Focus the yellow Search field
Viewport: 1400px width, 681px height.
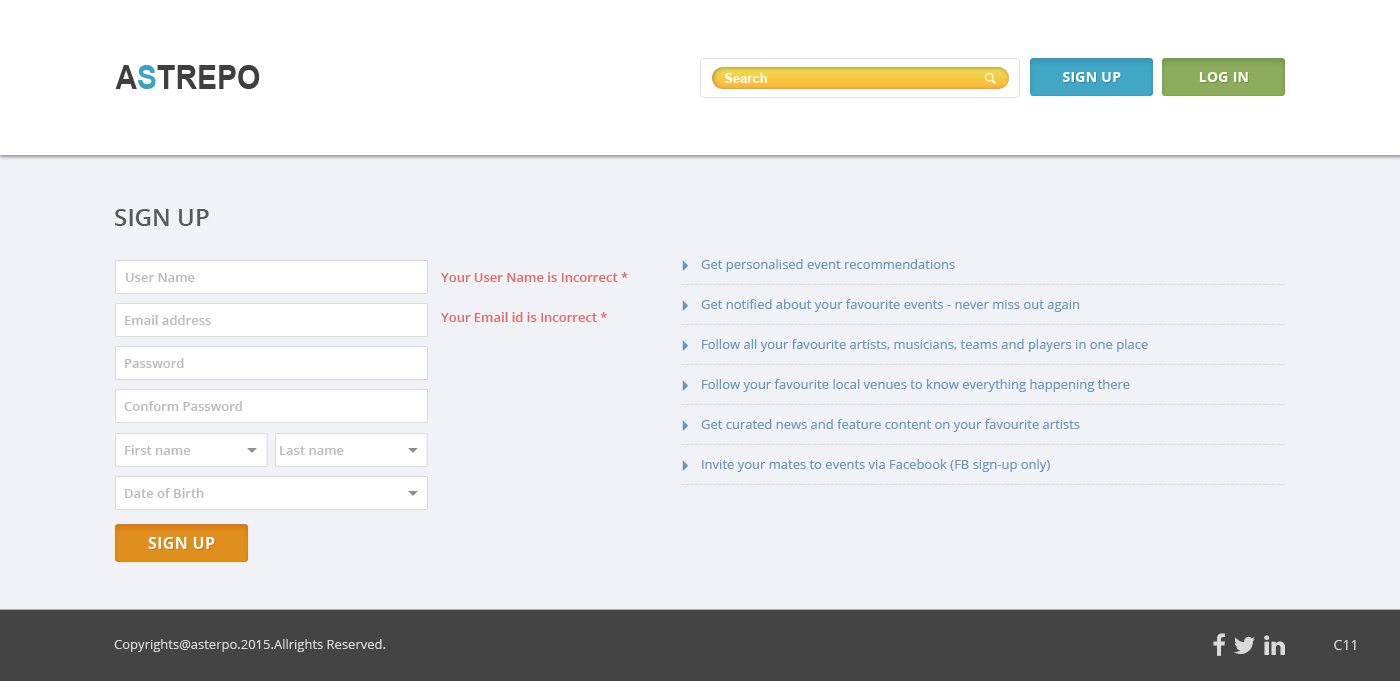(x=860, y=78)
